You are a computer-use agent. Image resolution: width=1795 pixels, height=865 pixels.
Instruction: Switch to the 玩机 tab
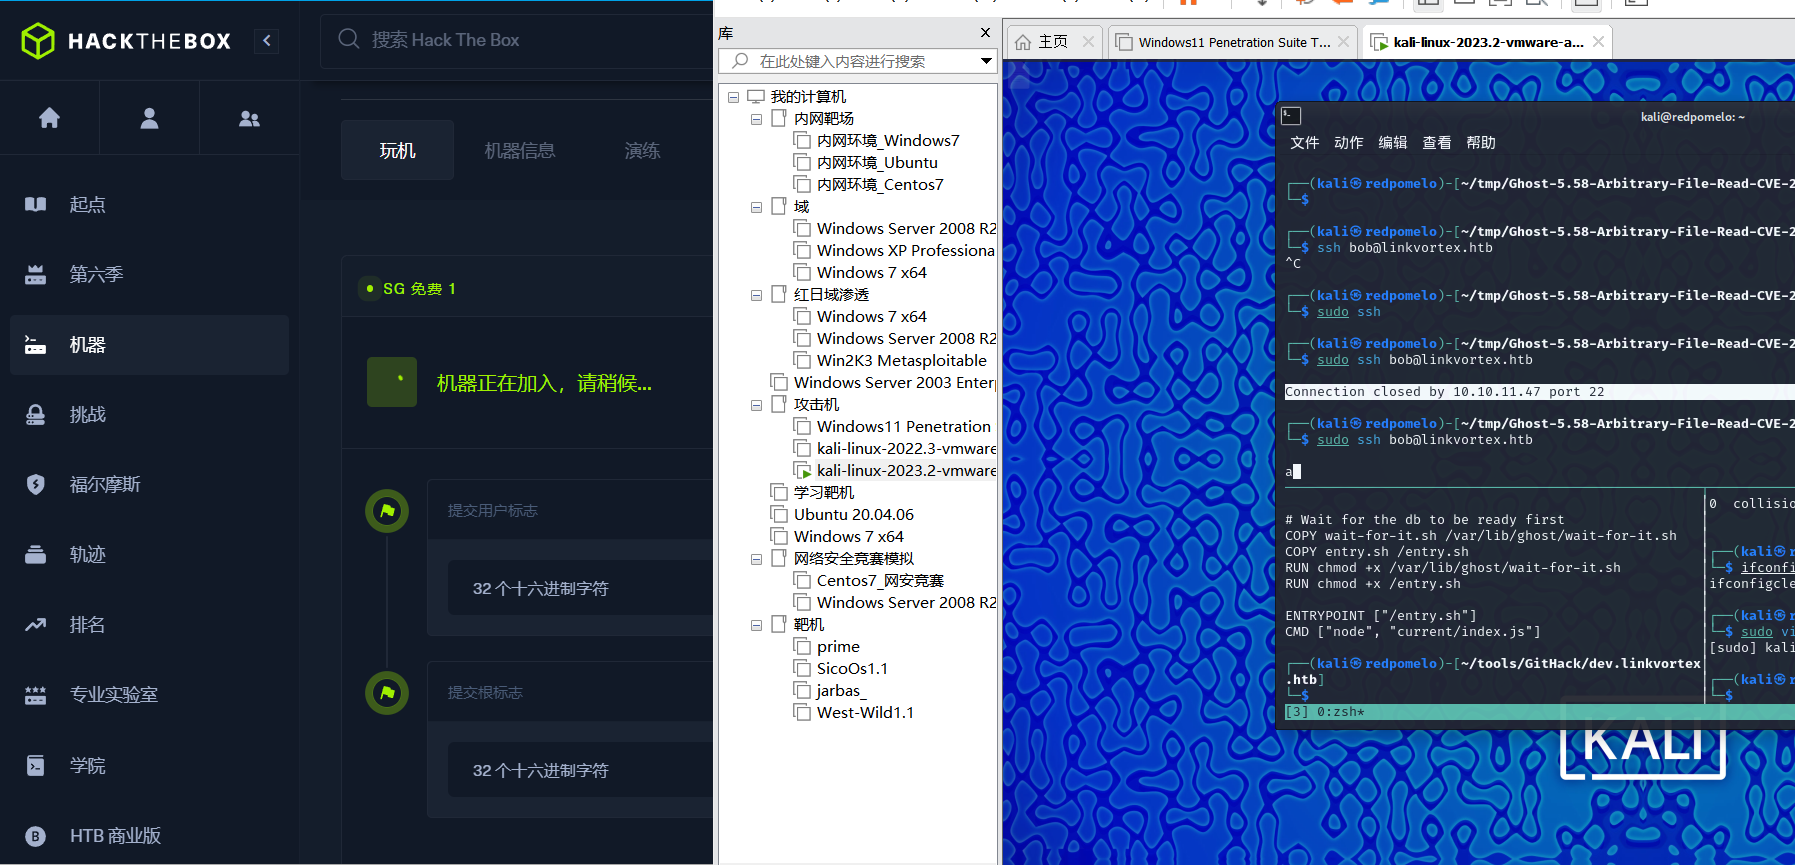pos(397,150)
